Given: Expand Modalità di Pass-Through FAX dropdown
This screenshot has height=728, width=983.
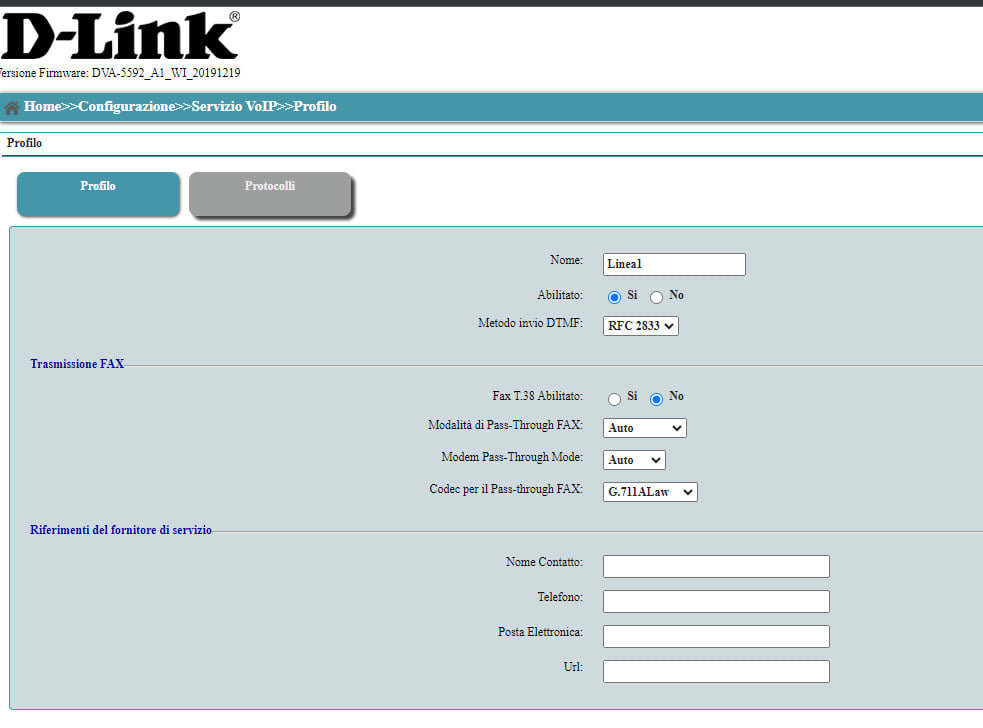Looking at the screenshot, I should coord(645,428).
